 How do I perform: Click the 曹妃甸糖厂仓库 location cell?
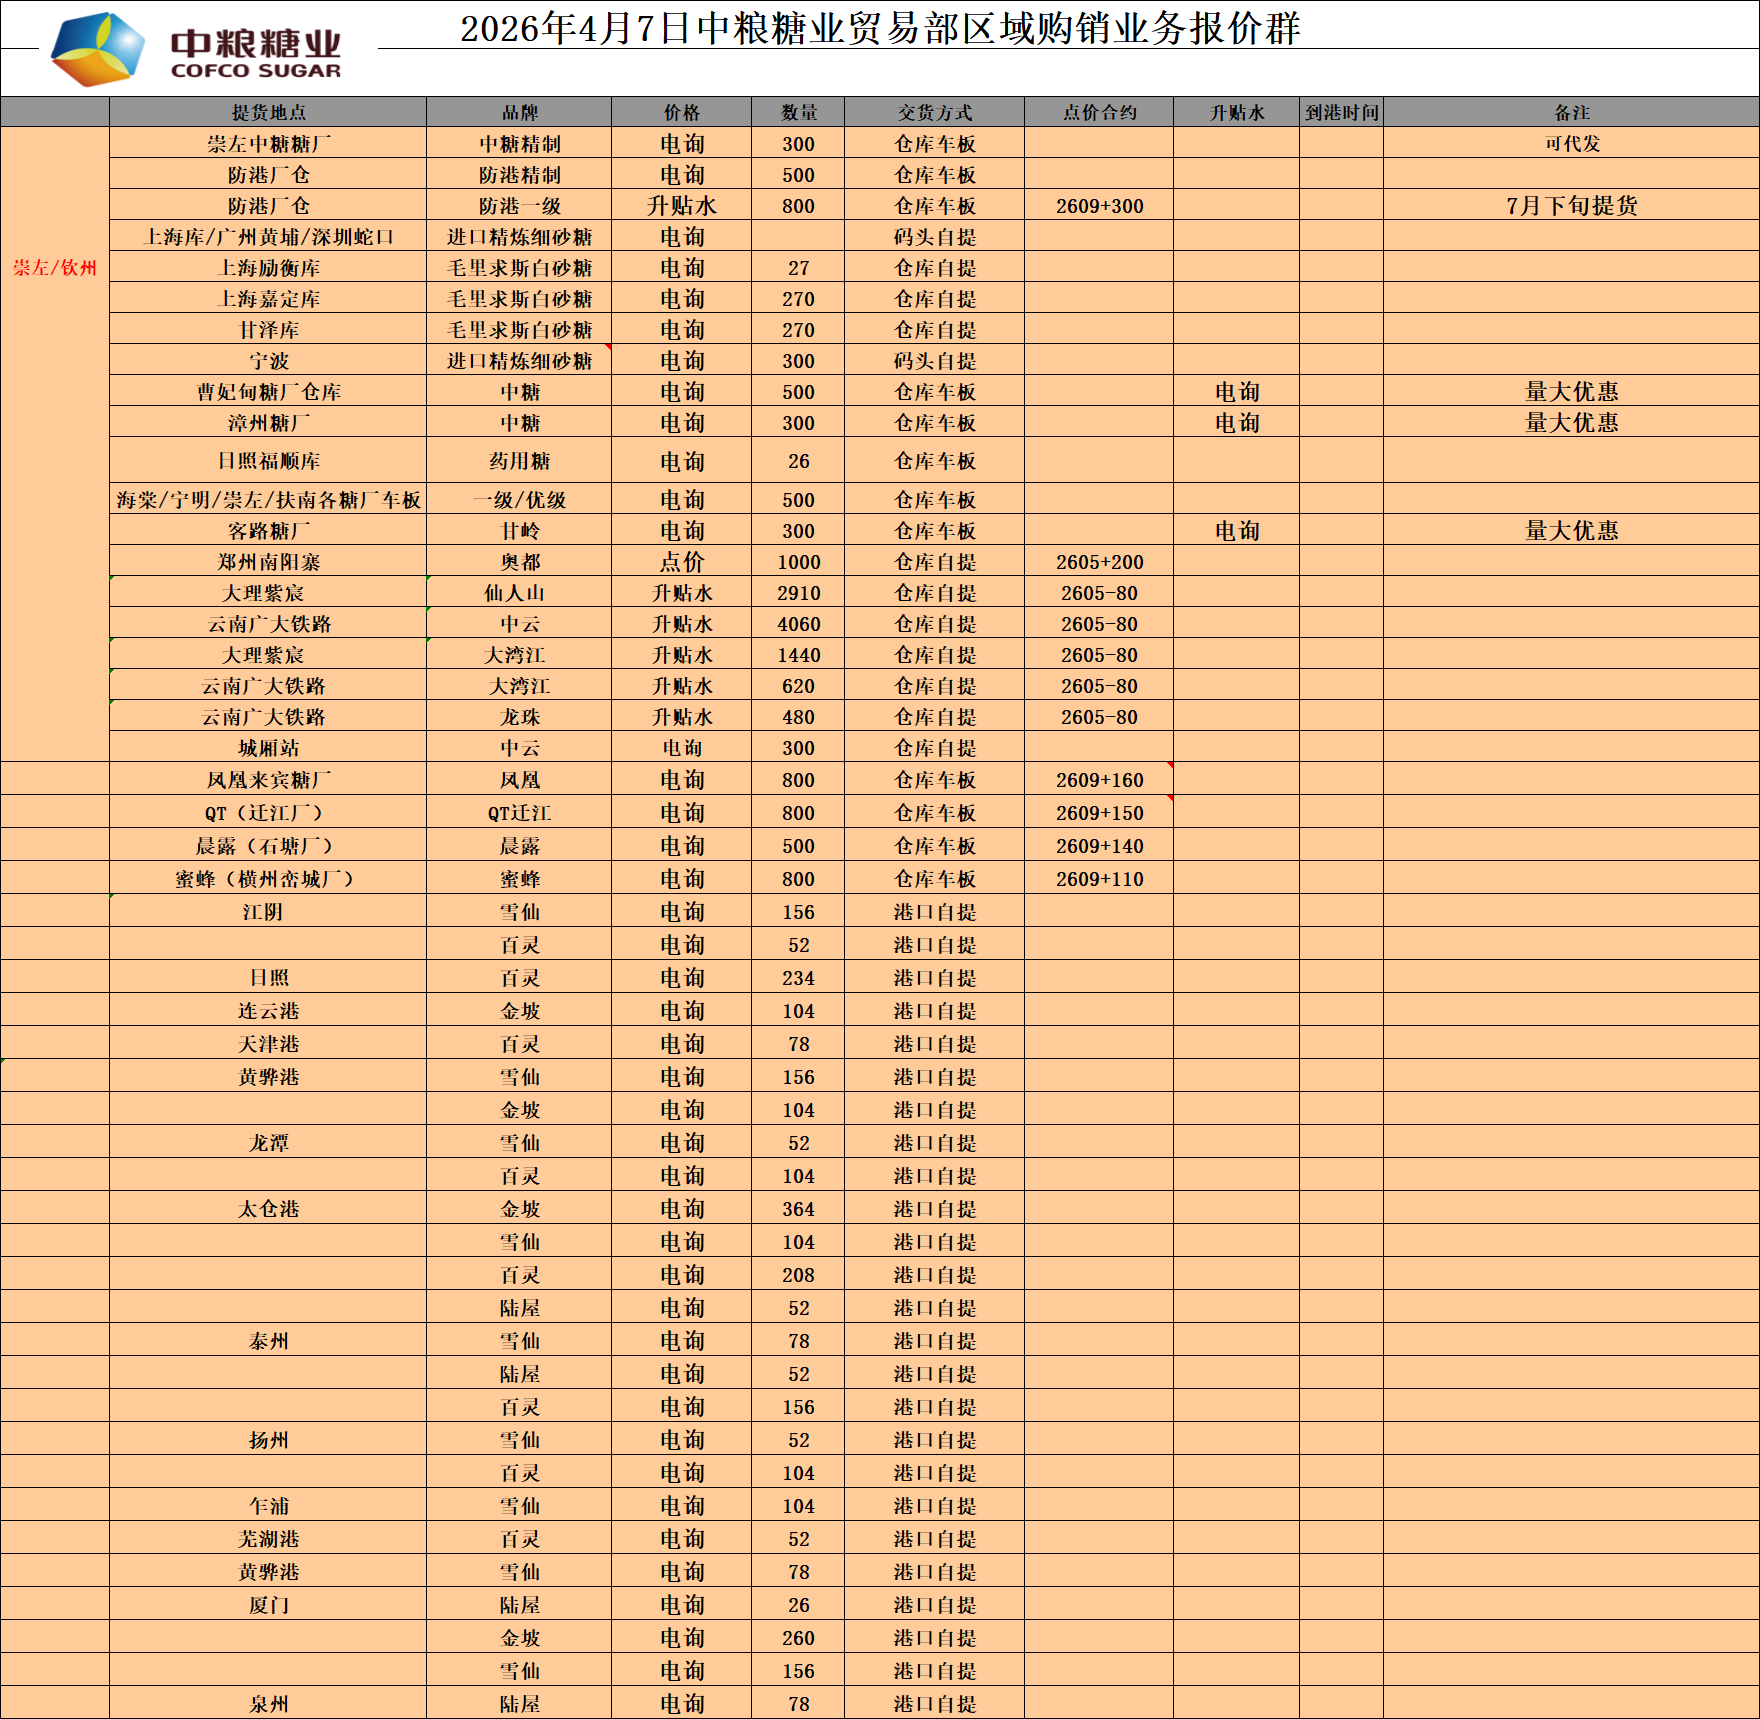268,391
